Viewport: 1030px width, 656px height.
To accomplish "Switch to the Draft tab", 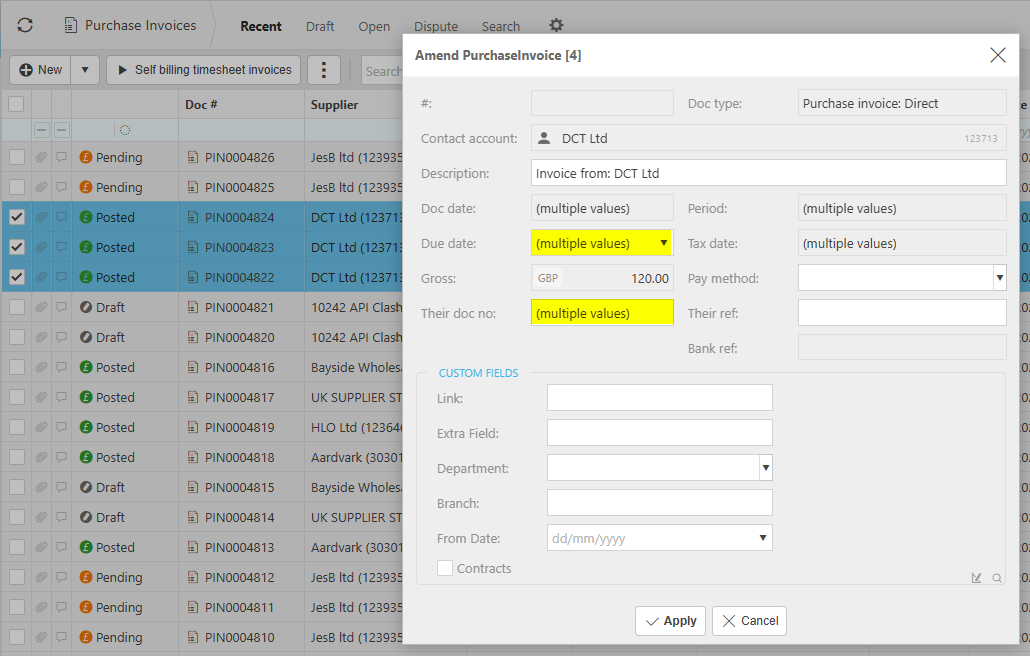I will click(320, 27).
